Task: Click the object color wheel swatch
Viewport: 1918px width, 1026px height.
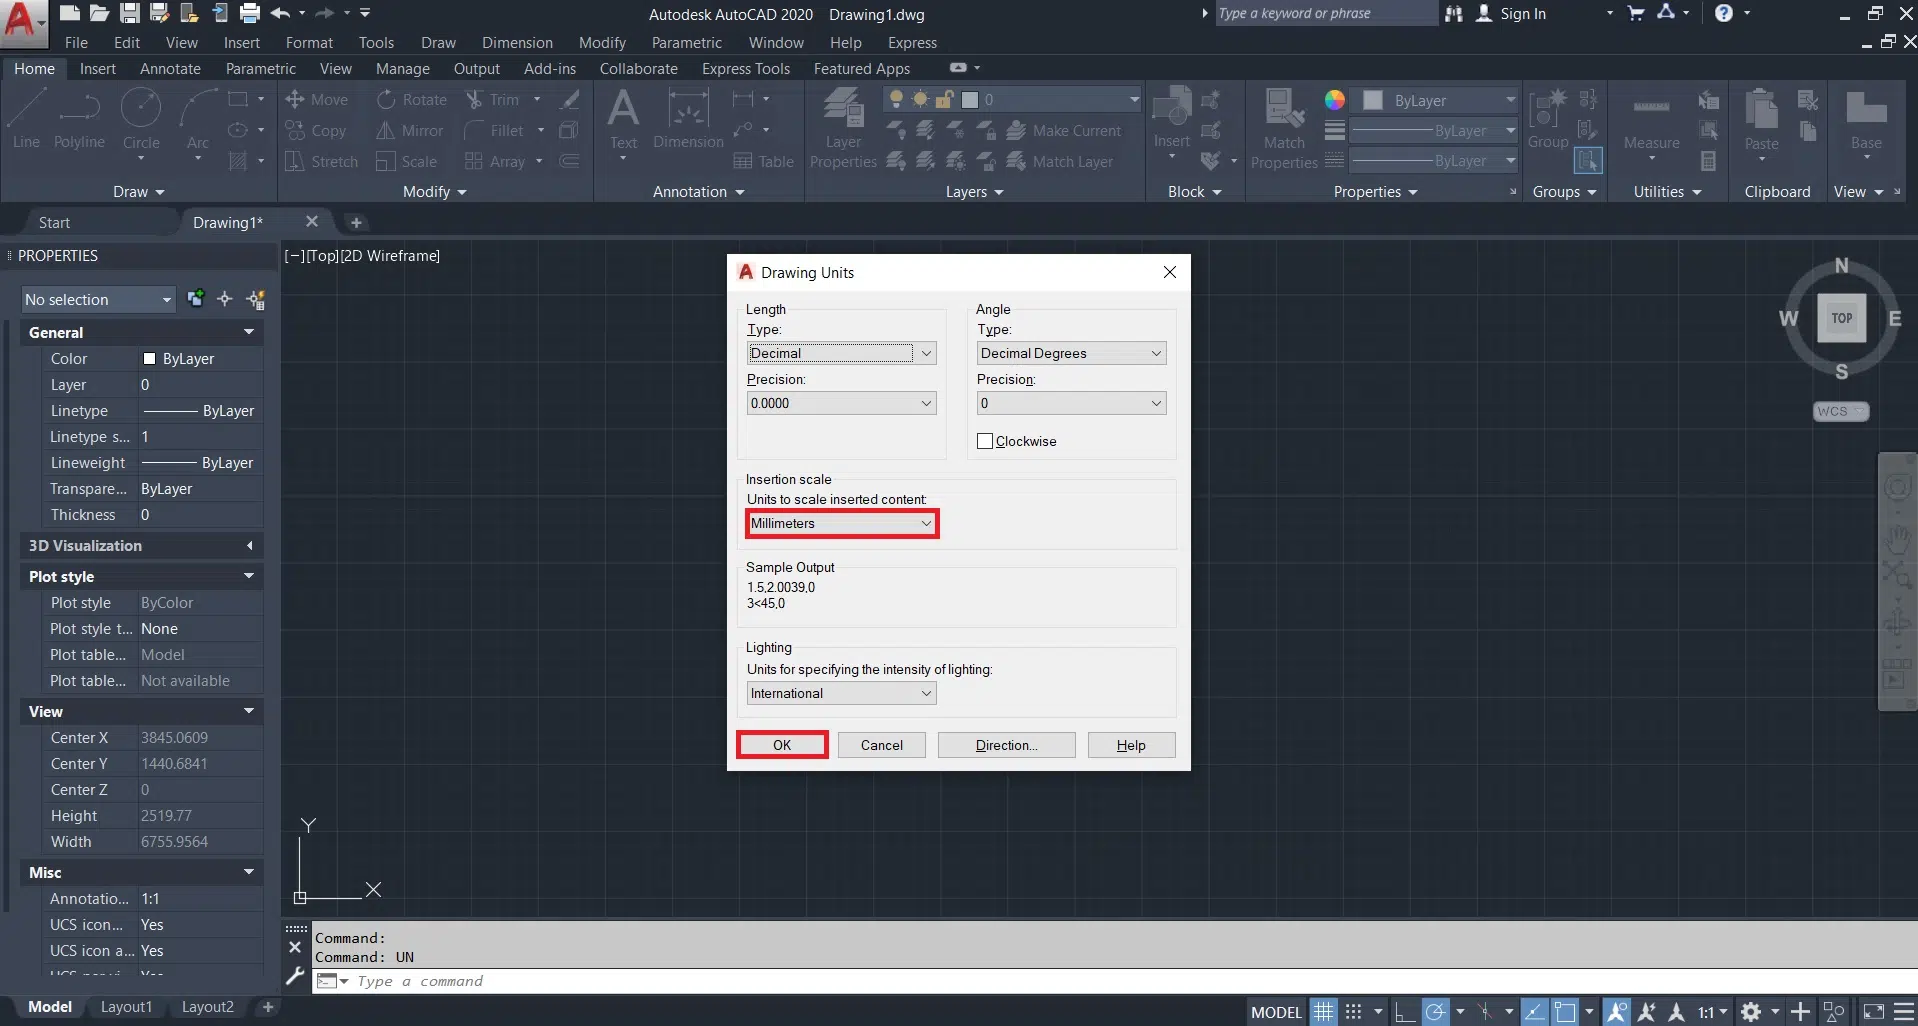Action: click(x=1334, y=100)
